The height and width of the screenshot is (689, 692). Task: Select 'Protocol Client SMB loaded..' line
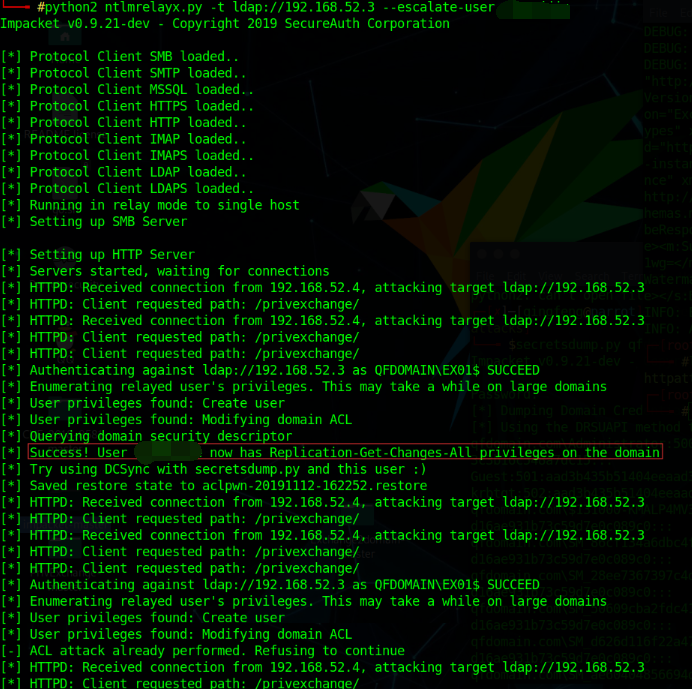pyautogui.click(x=120, y=56)
